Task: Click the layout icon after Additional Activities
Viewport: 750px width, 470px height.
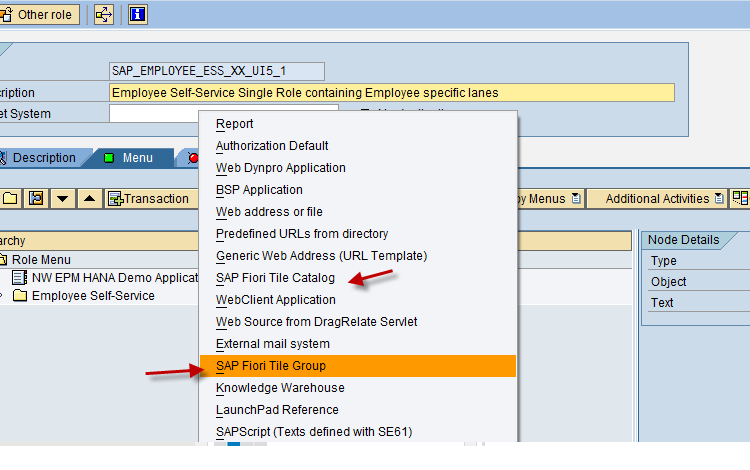Action: [x=740, y=198]
